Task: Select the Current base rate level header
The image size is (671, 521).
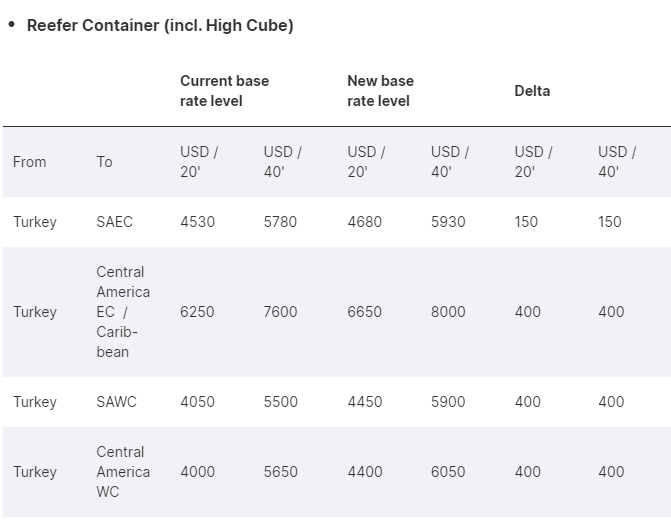Action: 224,91
